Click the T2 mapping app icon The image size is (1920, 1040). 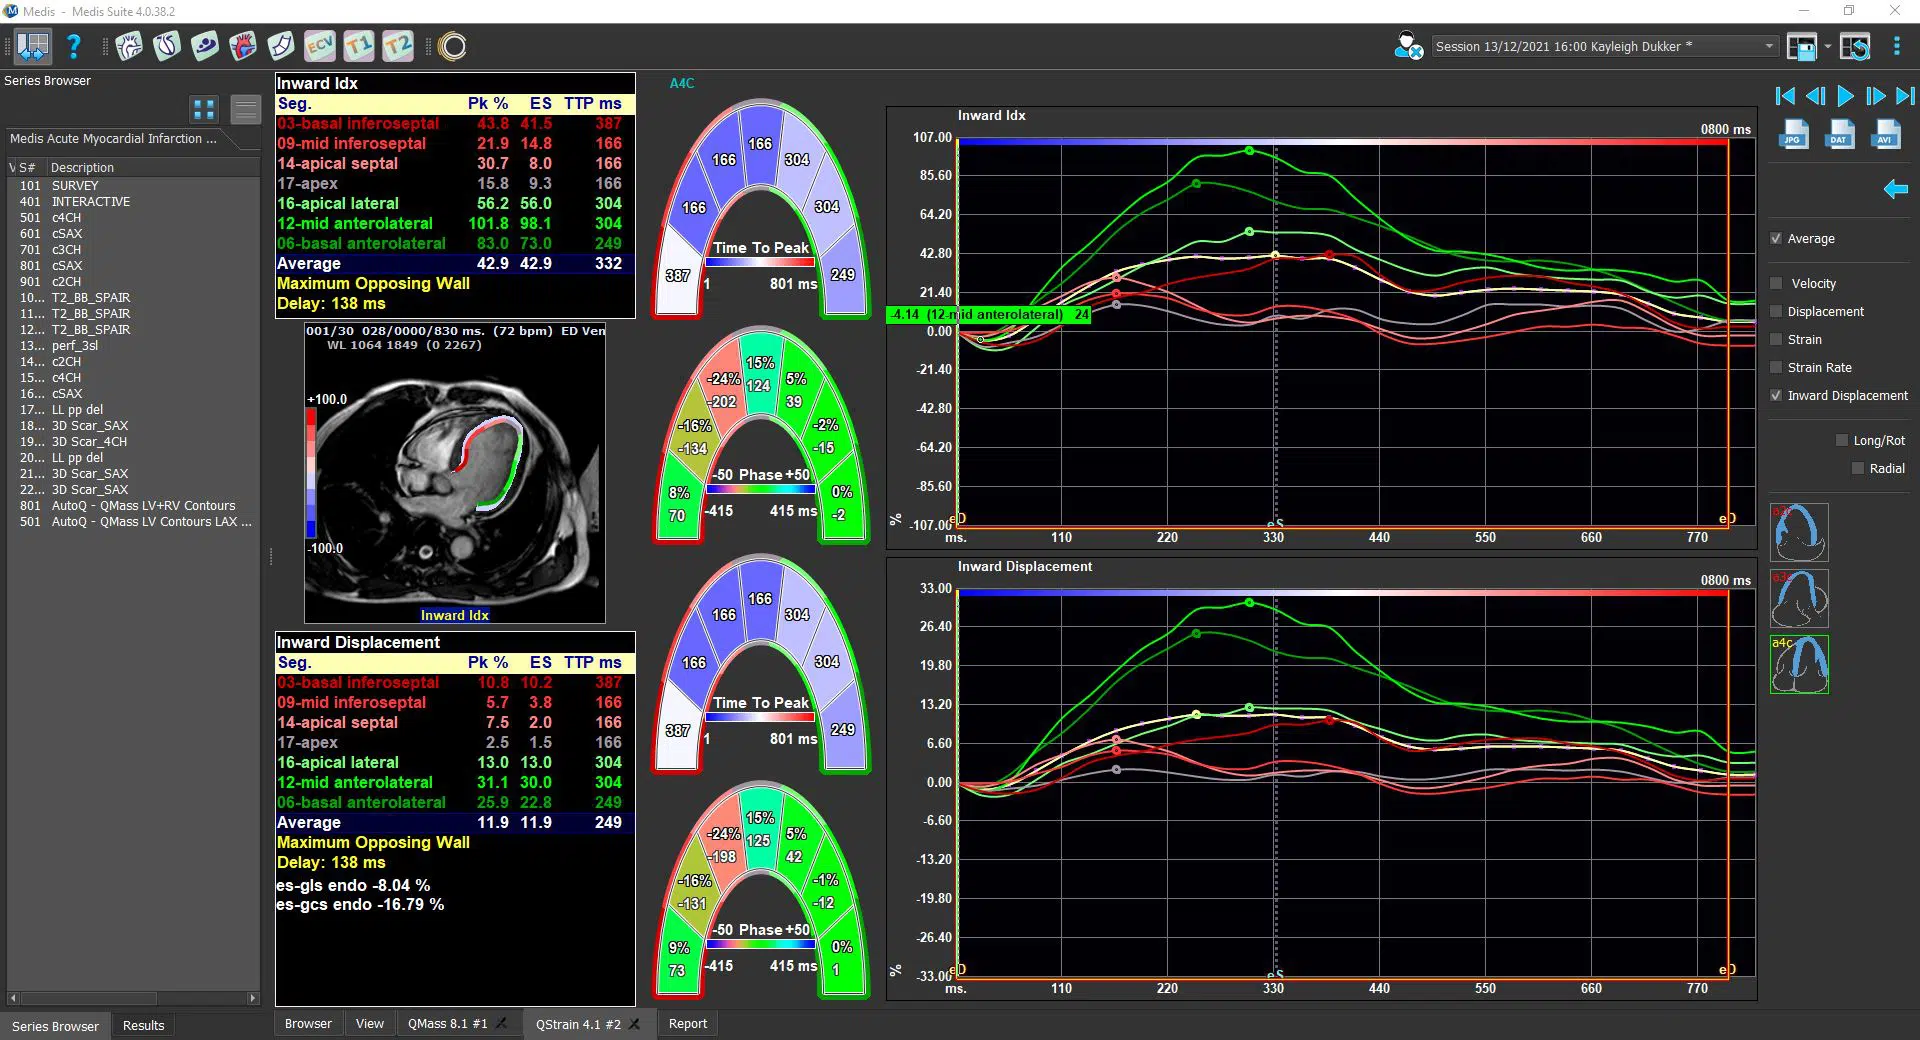[398, 46]
